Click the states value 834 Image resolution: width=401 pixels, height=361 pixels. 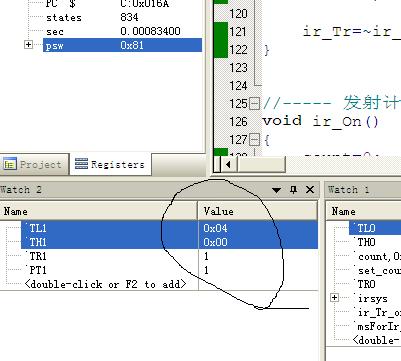(x=129, y=17)
